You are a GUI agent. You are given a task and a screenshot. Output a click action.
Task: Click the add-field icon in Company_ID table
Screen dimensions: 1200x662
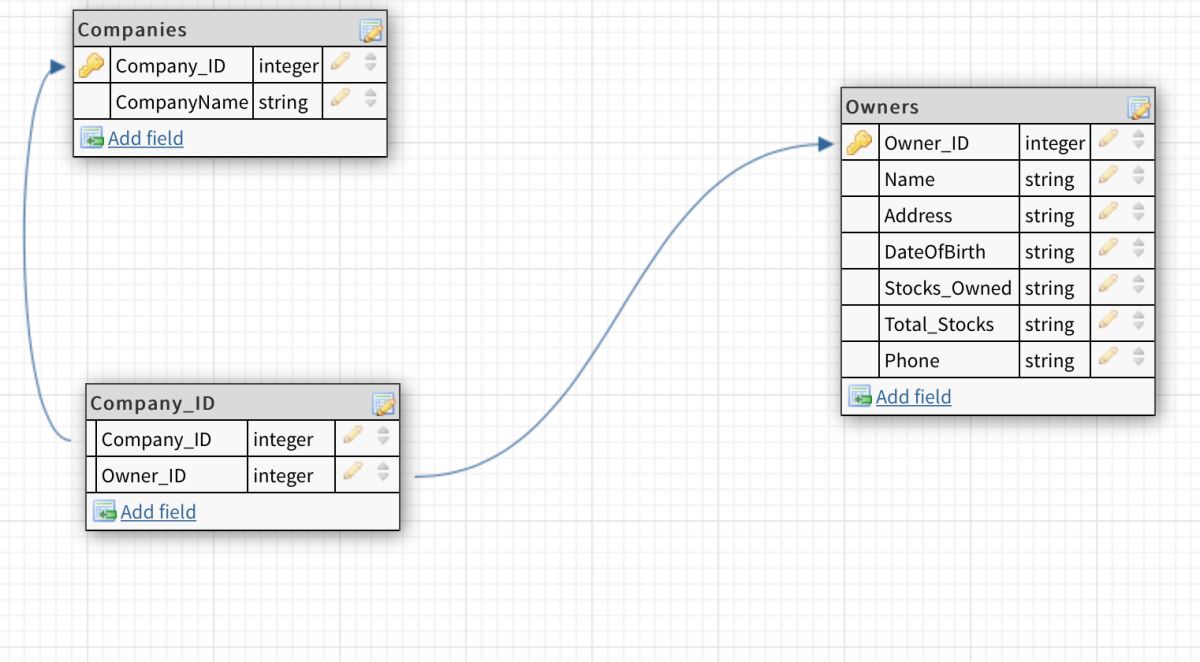[x=105, y=511]
